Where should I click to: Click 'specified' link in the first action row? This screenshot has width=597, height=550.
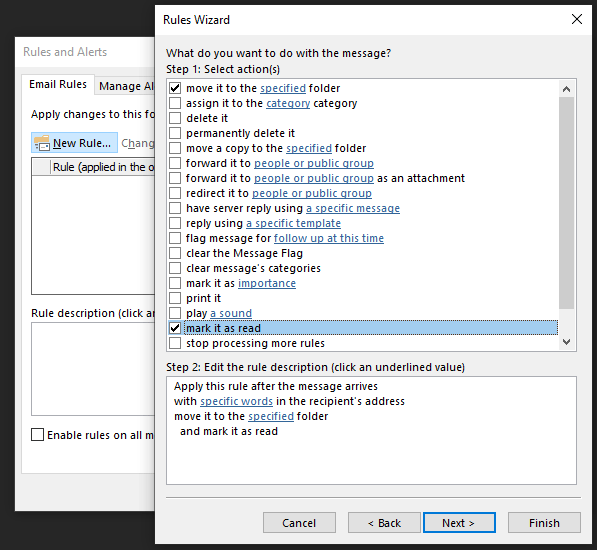point(283,88)
